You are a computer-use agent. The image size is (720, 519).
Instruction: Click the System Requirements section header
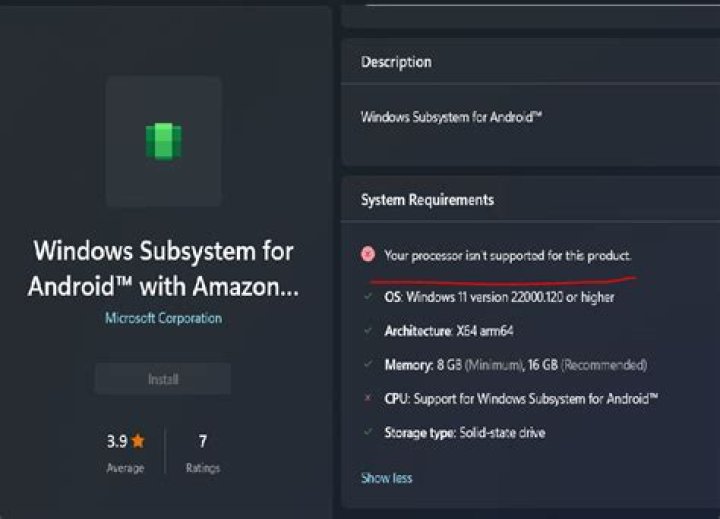click(427, 200)
